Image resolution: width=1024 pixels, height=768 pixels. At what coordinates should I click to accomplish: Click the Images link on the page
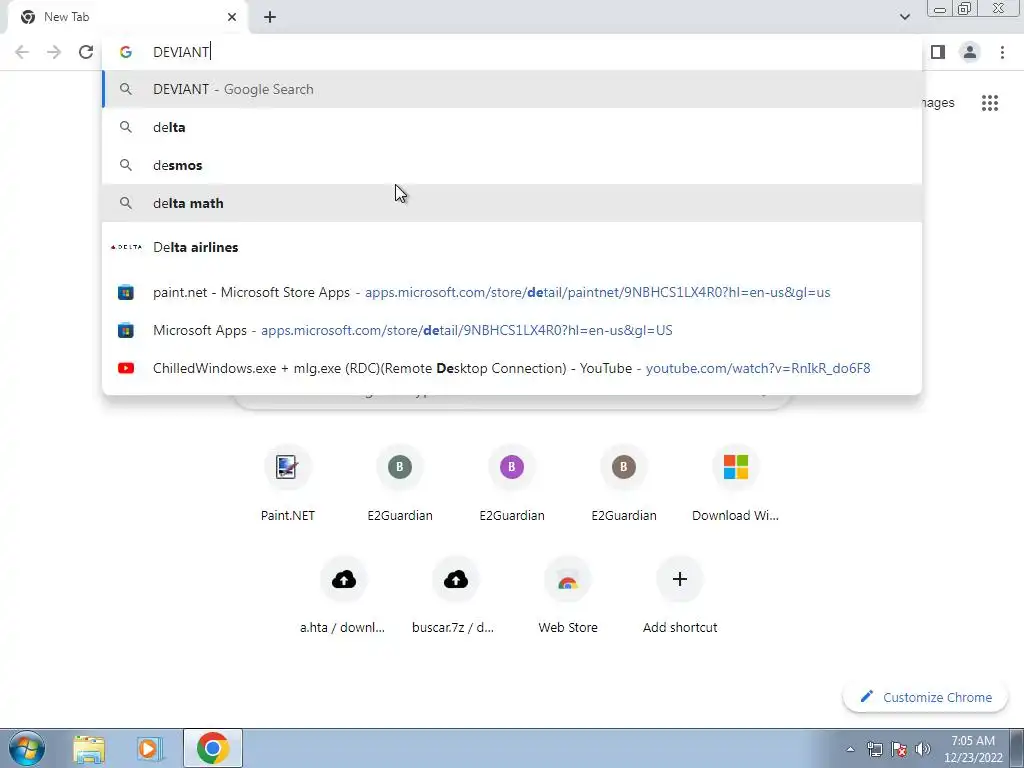[937, 103]
